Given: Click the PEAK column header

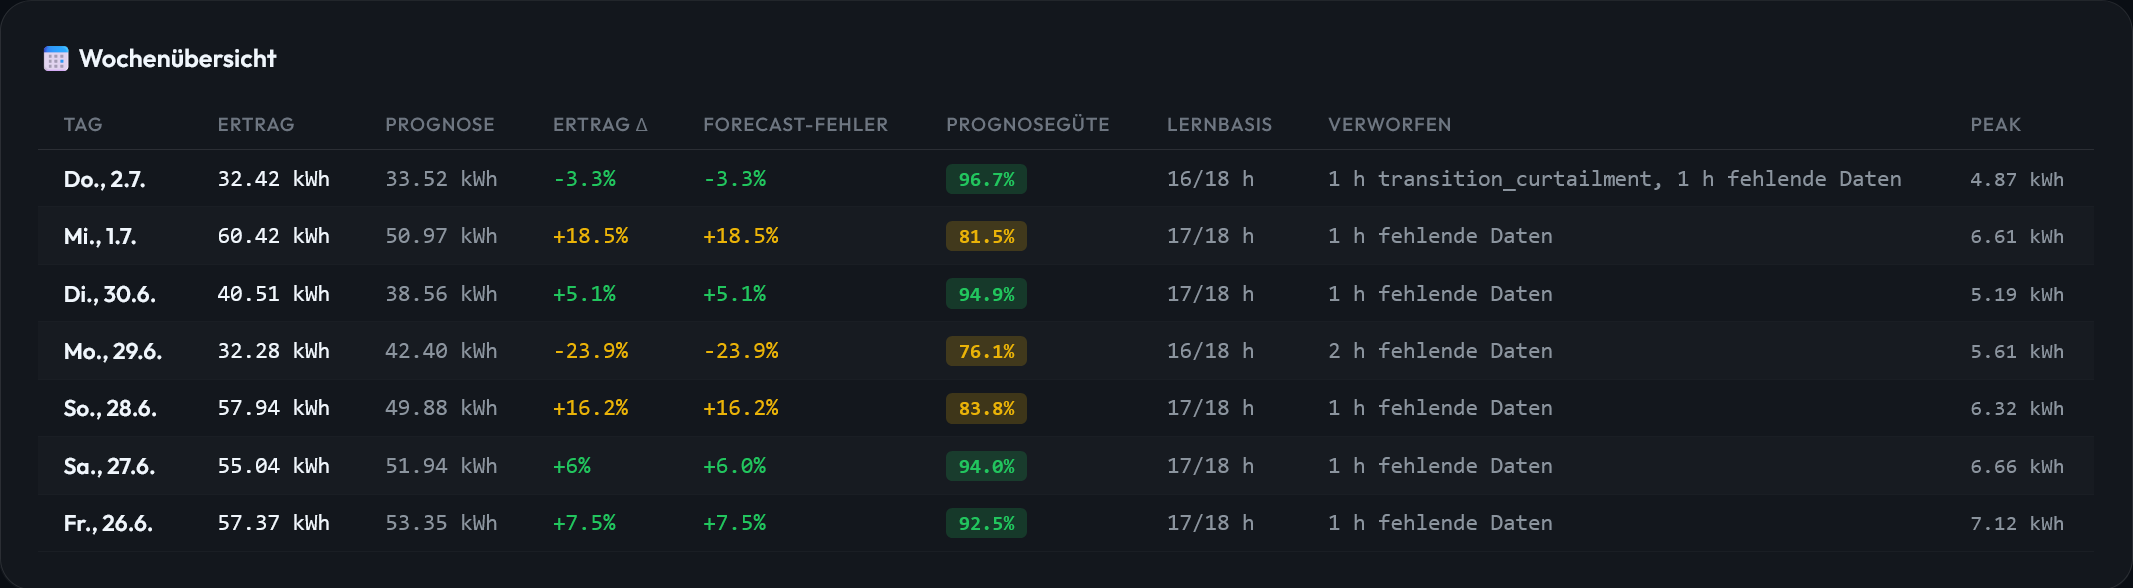Looking at the screenshot, I should pos(1995,125).
